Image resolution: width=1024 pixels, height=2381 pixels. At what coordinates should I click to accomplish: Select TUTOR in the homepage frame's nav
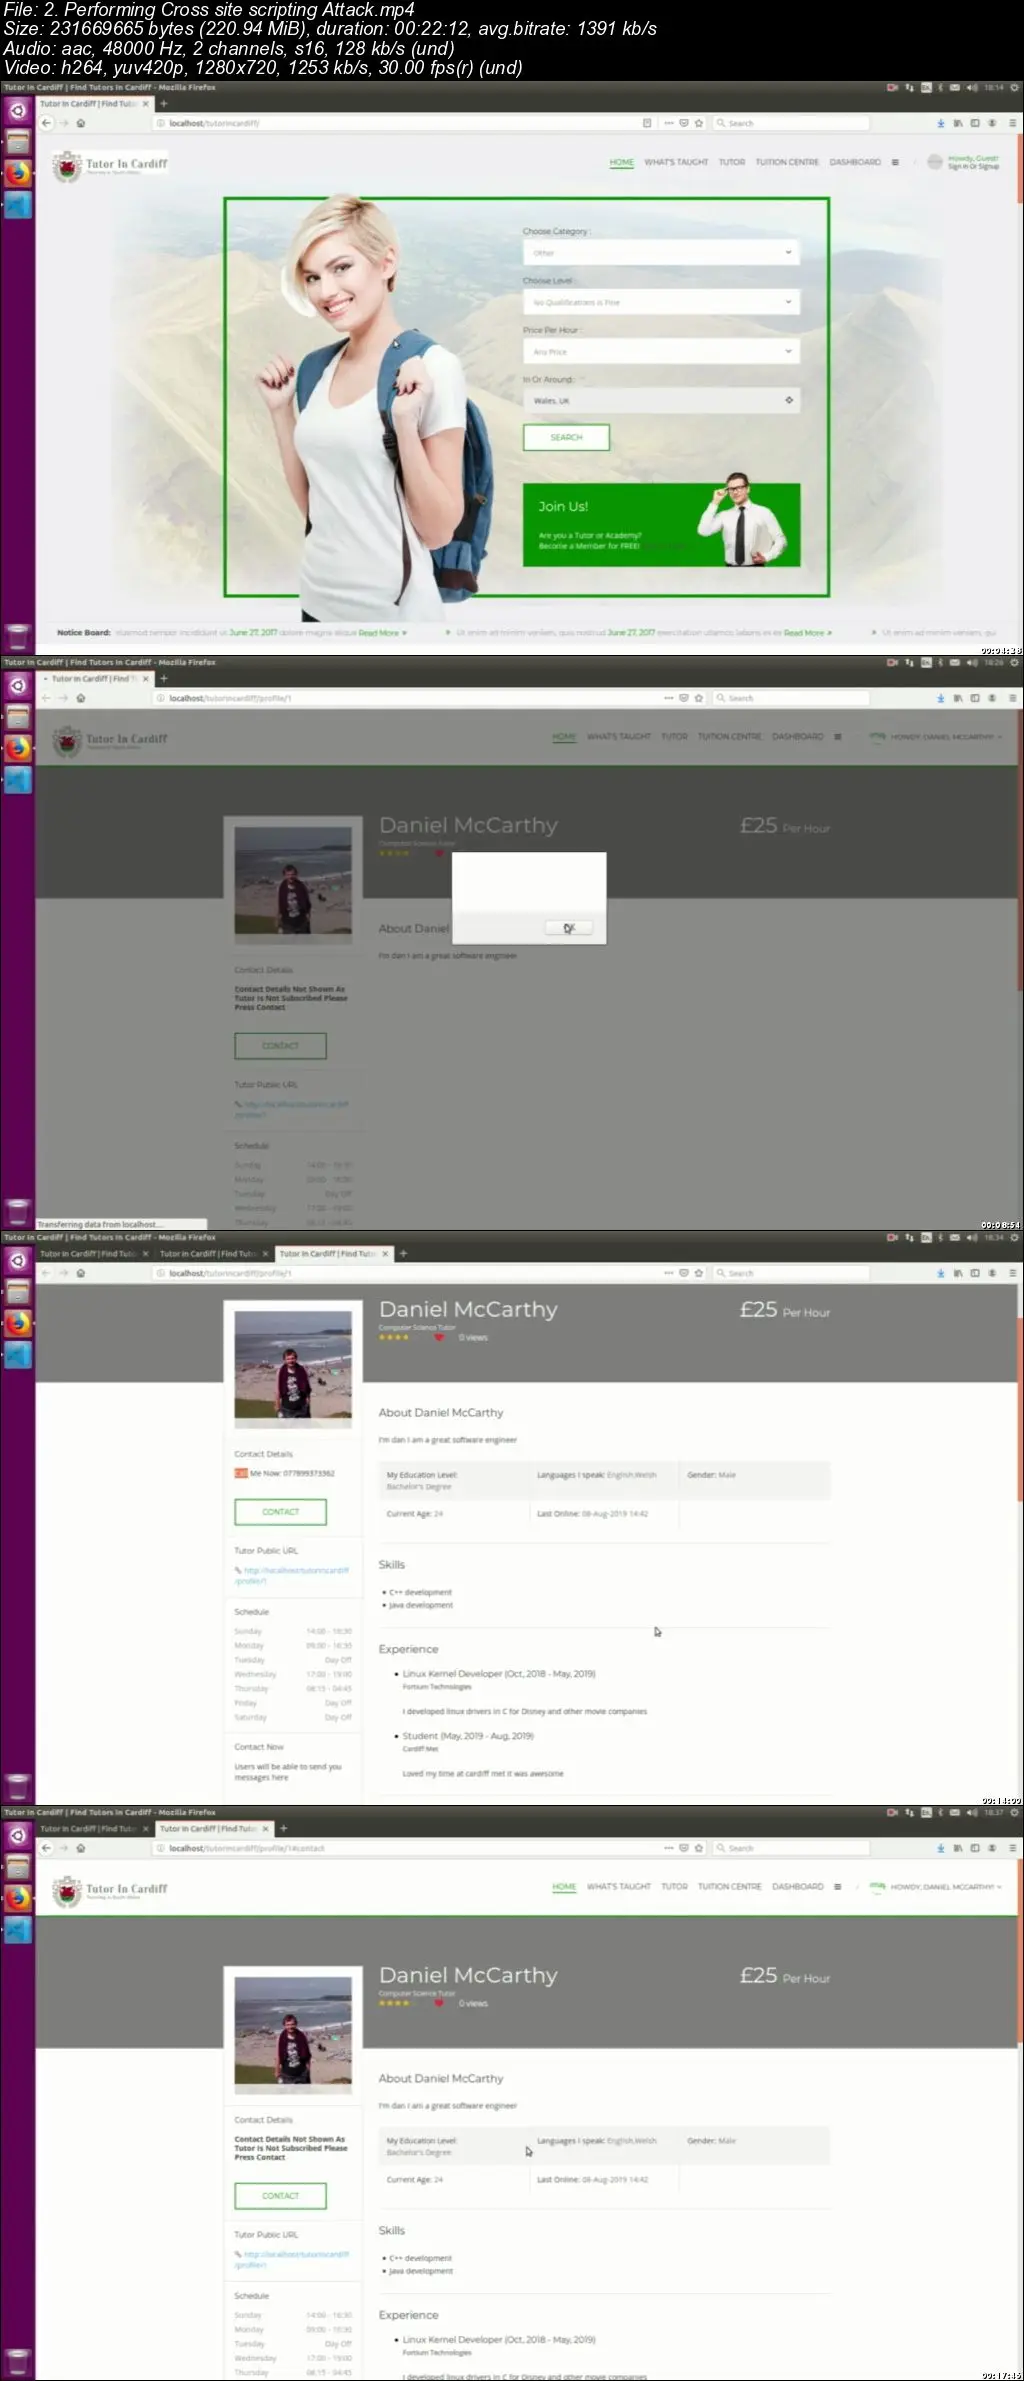pos(732,162)
